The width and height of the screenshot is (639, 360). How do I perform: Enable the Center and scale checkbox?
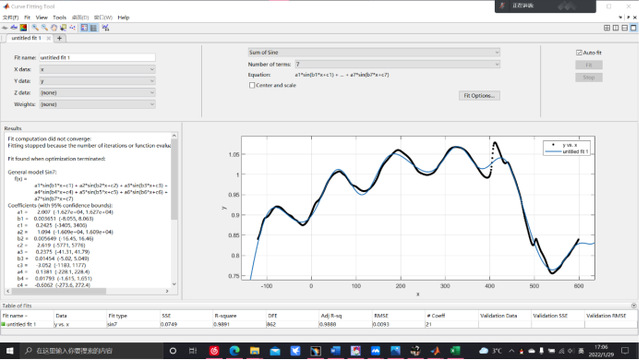252,85
